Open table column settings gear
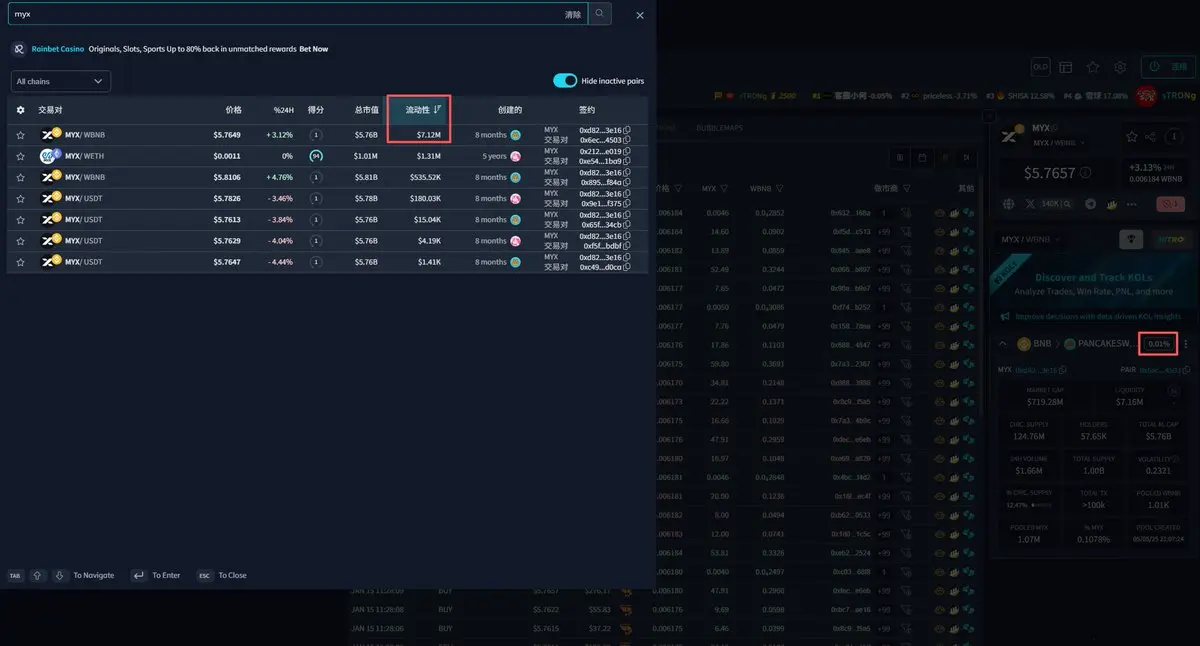Image resolution: width=1200 pixels, height=646 pixels. click(x=20, y=110)
